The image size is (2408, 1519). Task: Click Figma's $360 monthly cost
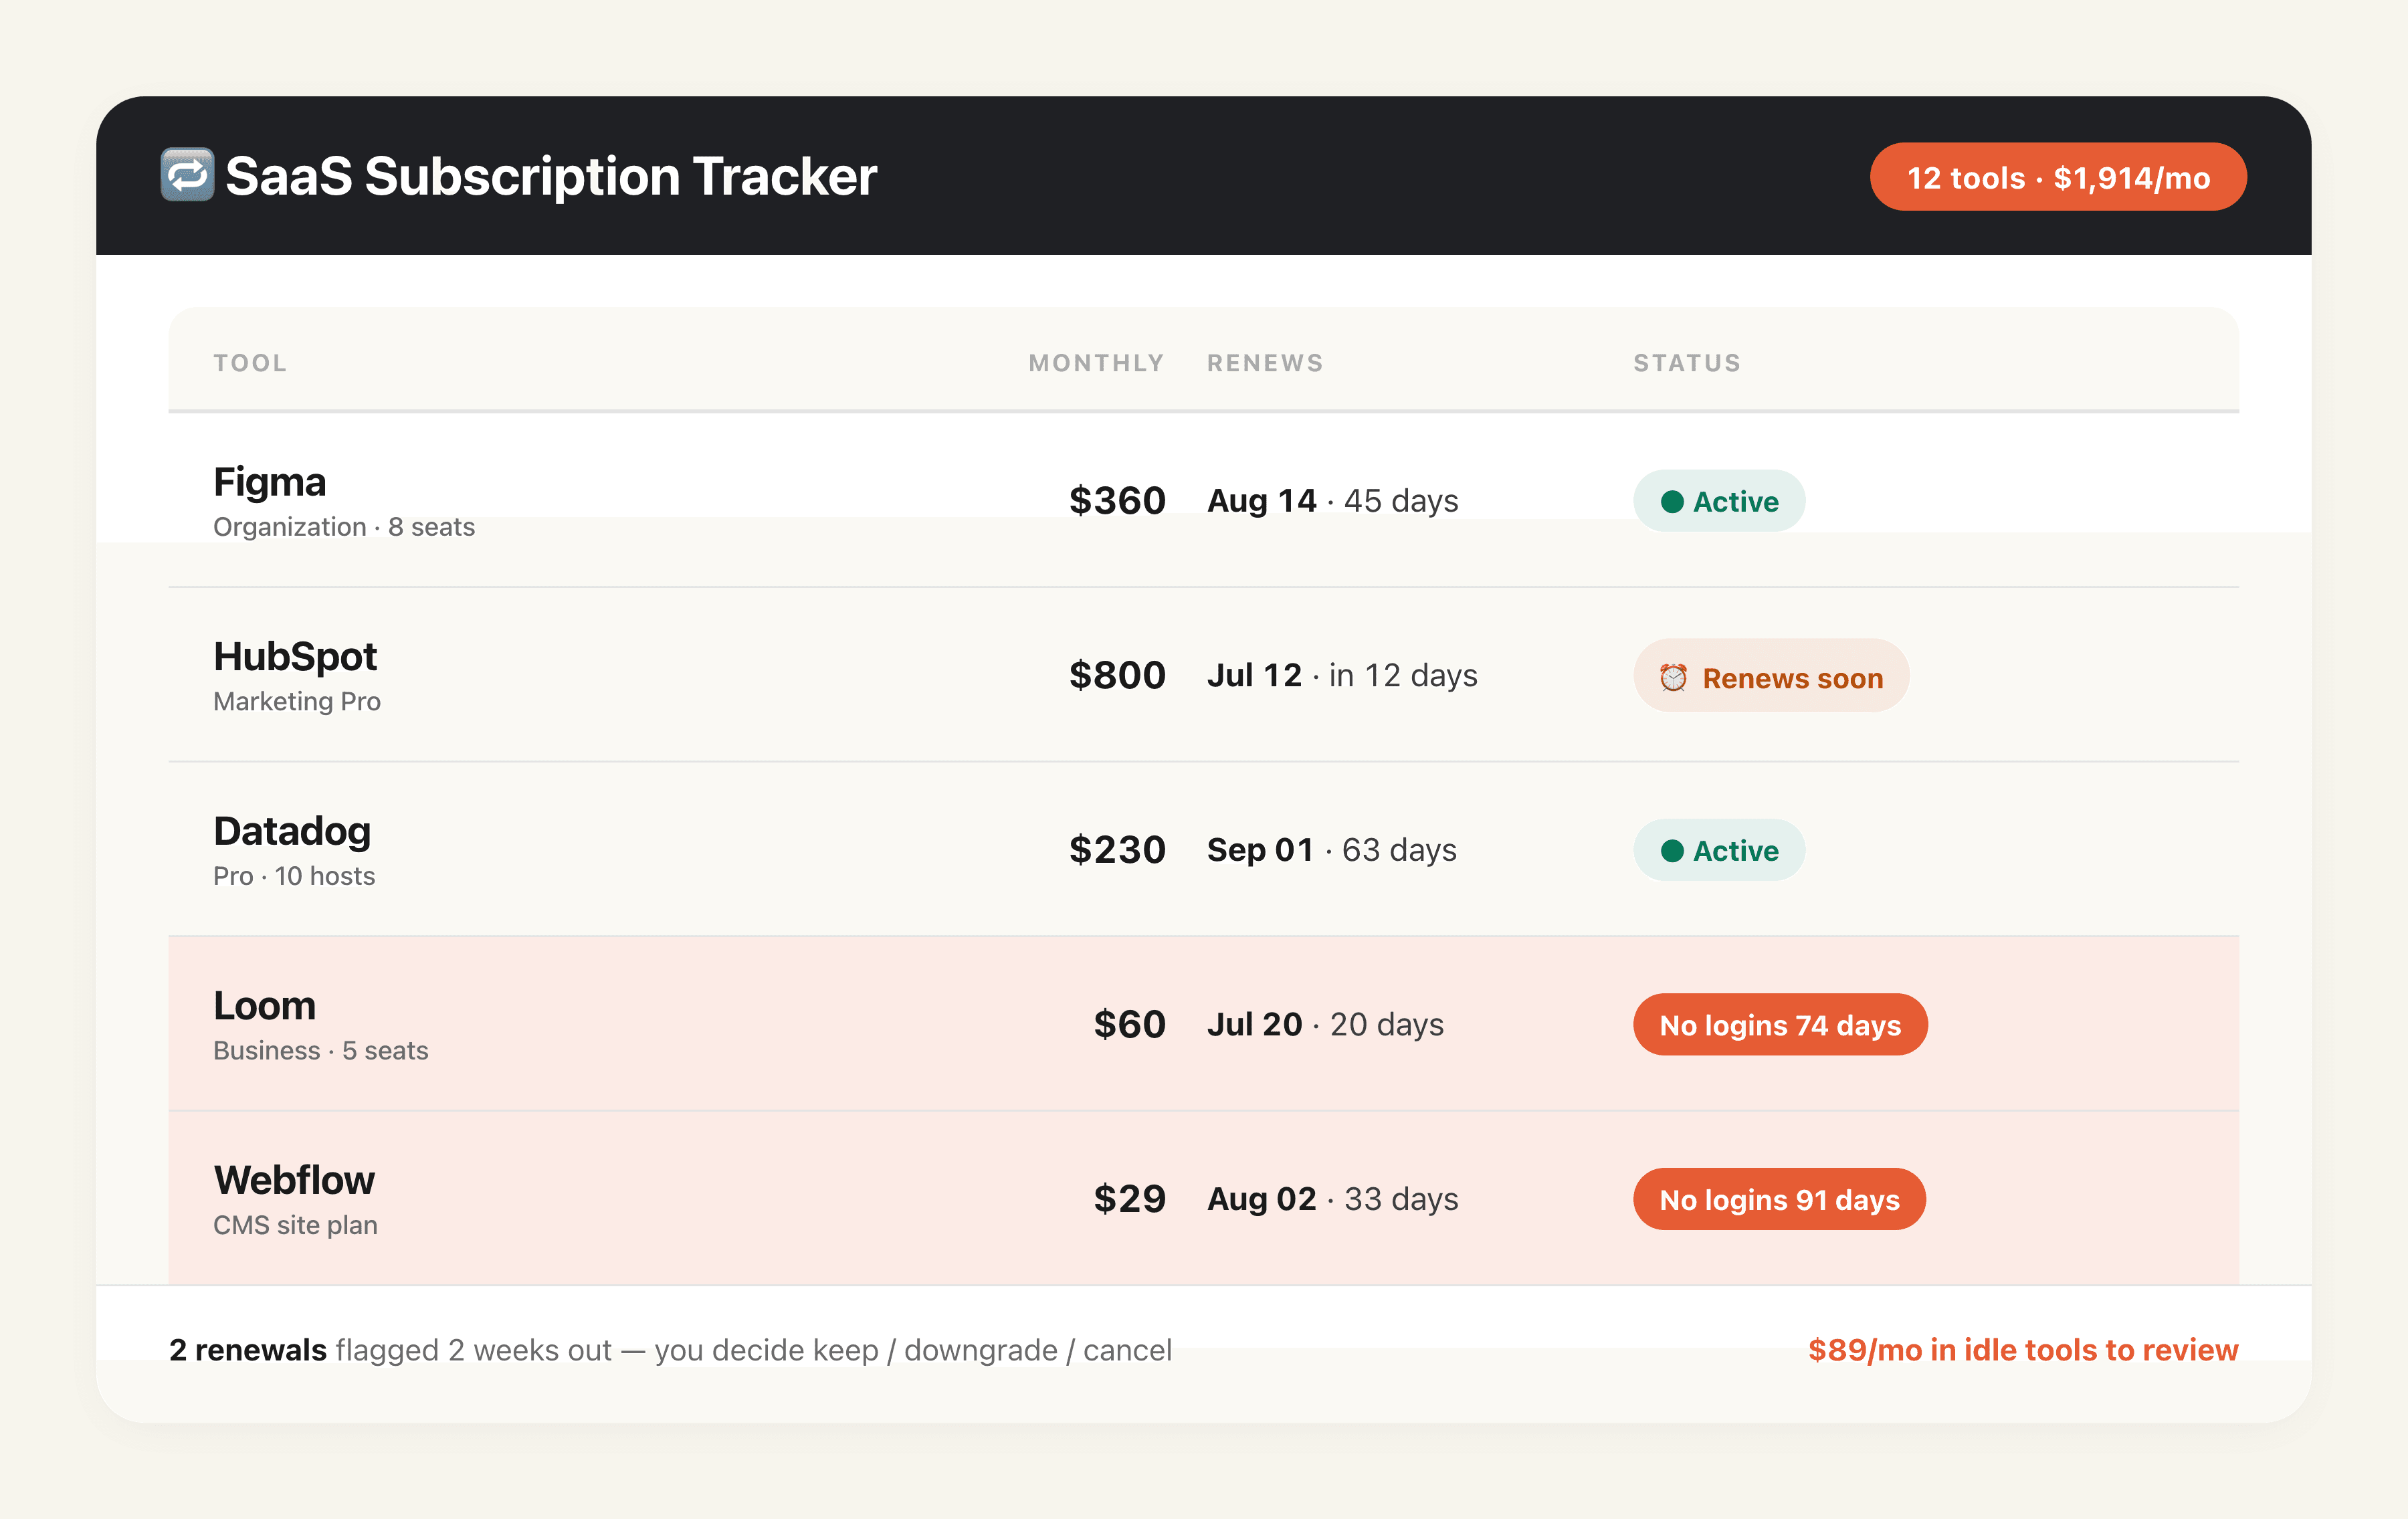click(x=1117, y=501)
